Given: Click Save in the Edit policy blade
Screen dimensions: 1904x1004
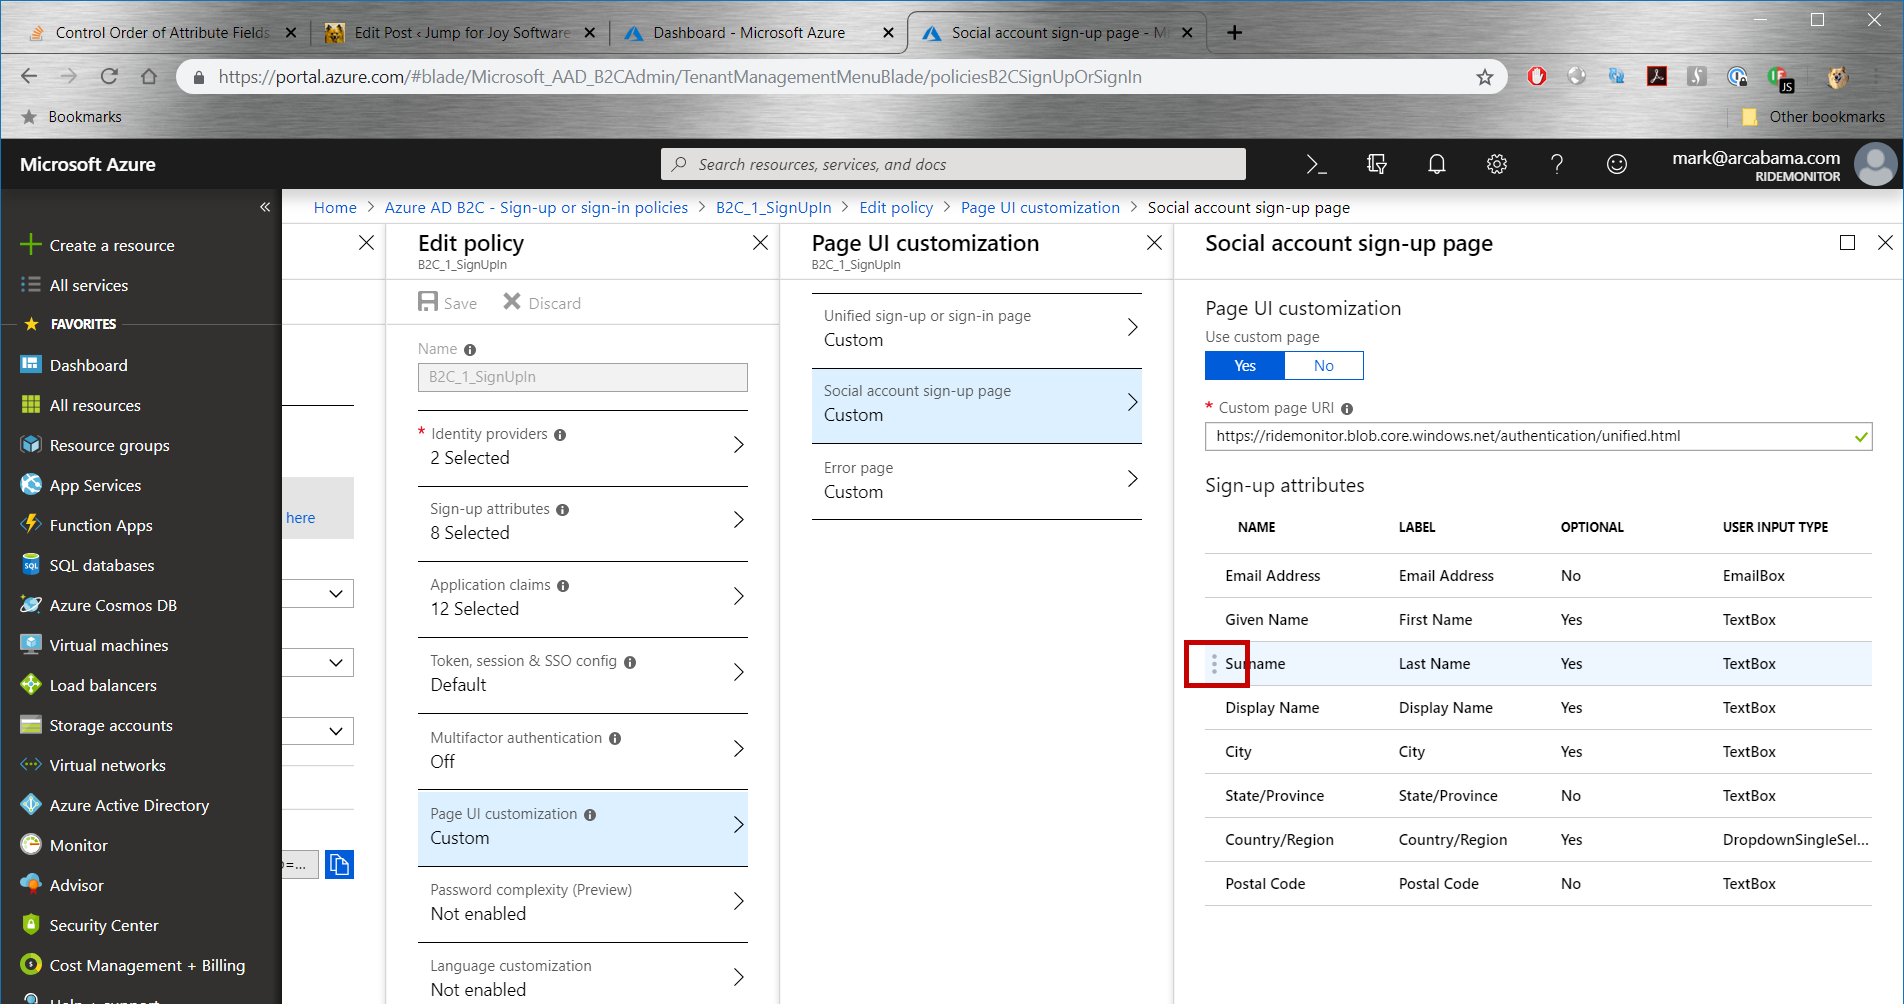Looking at the screenshot, I should coord(447,302).
